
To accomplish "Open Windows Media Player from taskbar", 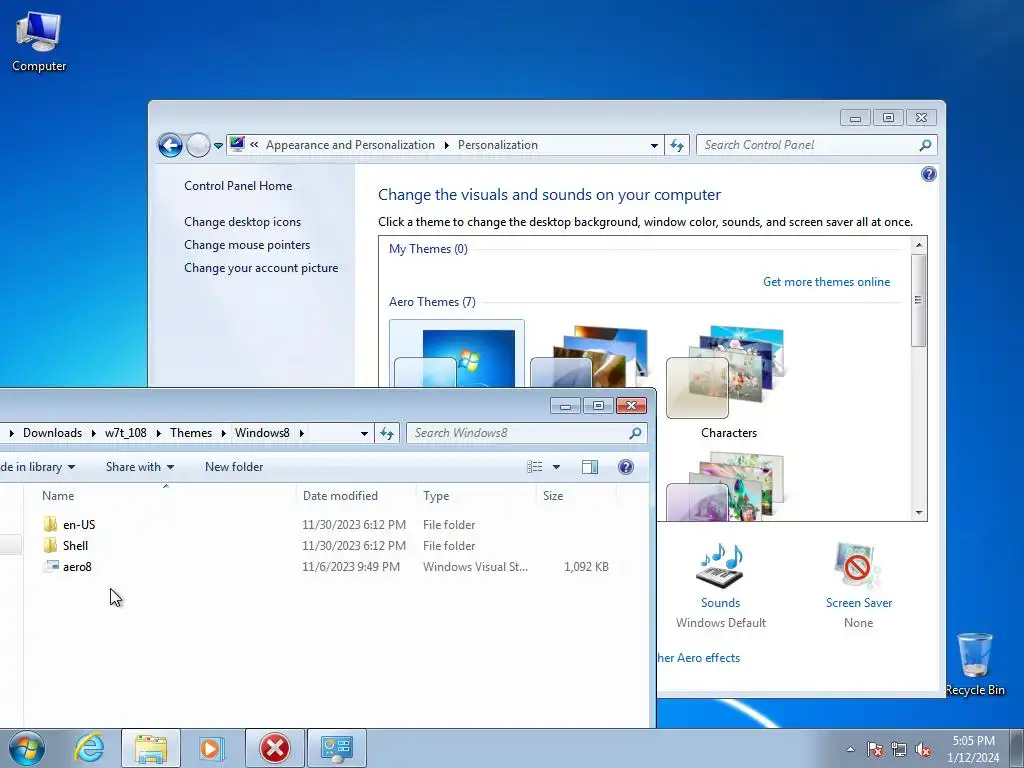I will [x=212, y=748].
